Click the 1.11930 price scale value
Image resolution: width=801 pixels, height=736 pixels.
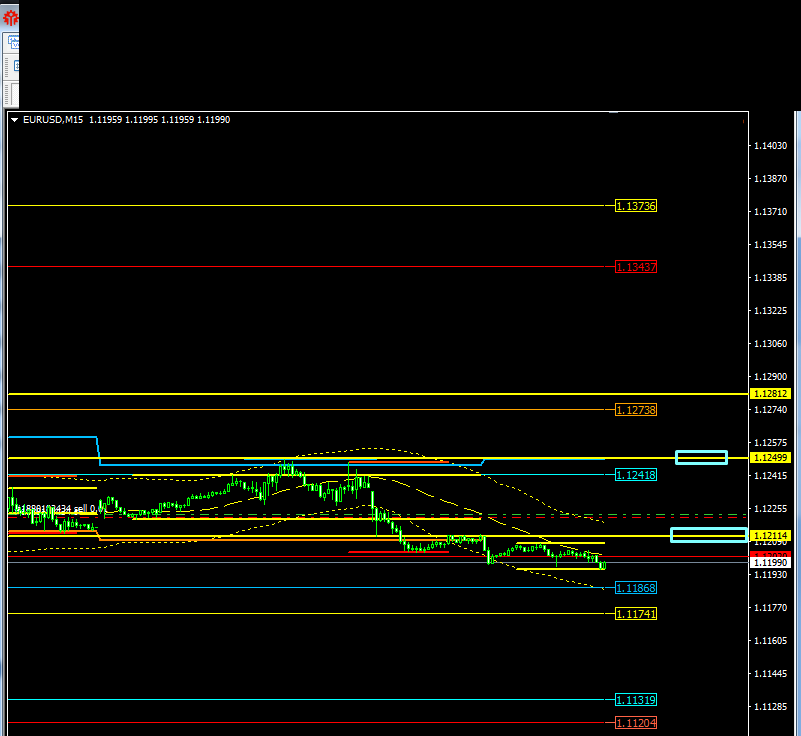pyautogui.click(x=770, y=575)
